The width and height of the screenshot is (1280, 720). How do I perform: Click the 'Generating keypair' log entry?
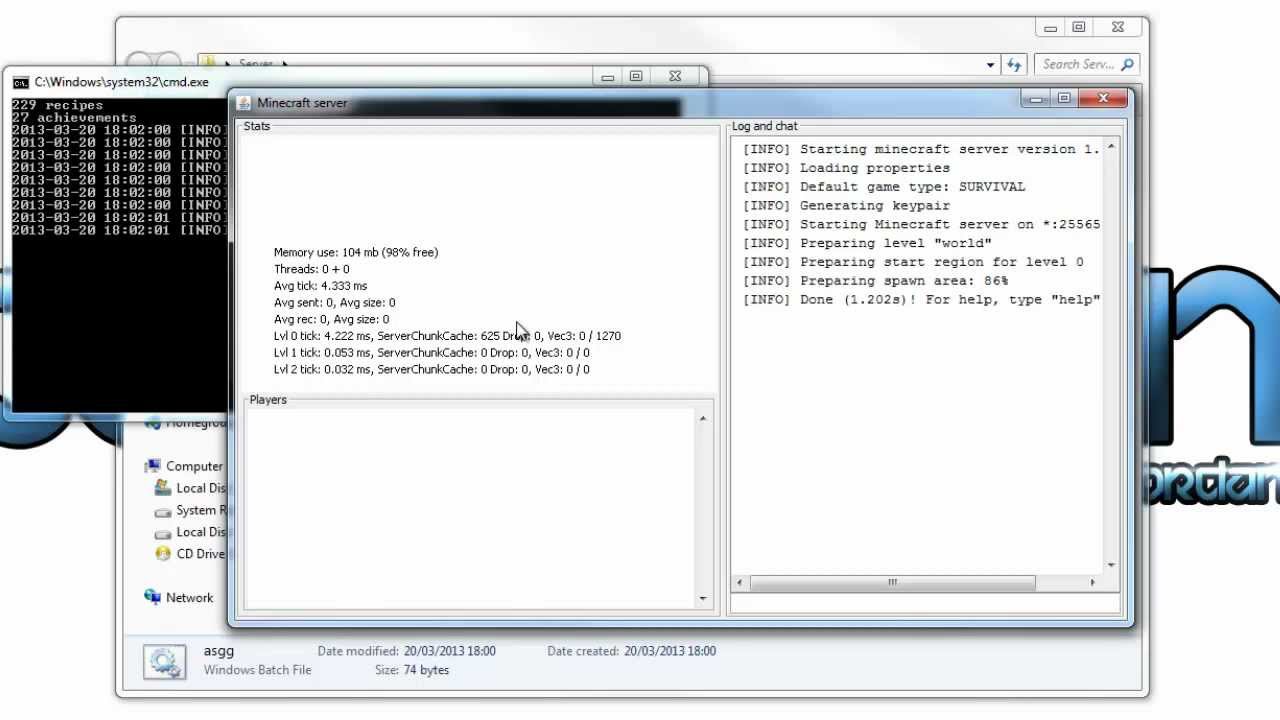pos(846,205)
